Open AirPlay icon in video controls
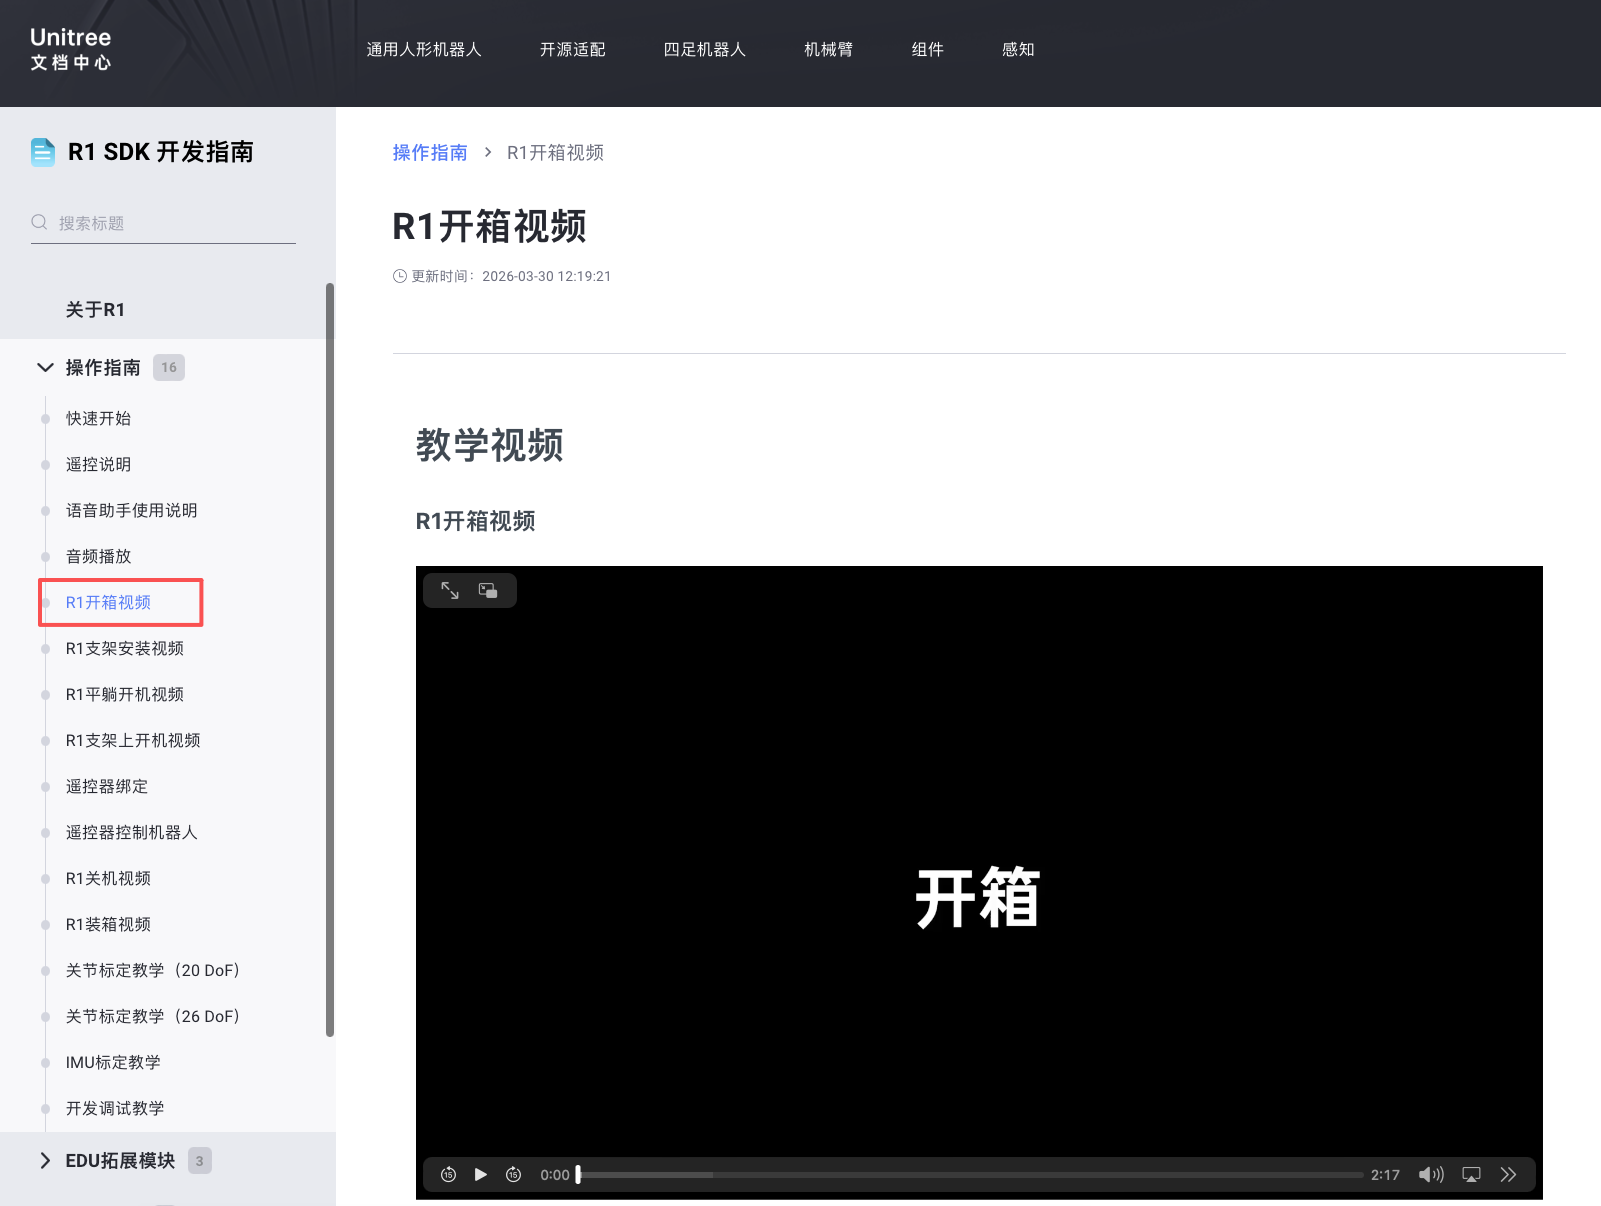 pyautogui.click(x=1471, y=1174)
